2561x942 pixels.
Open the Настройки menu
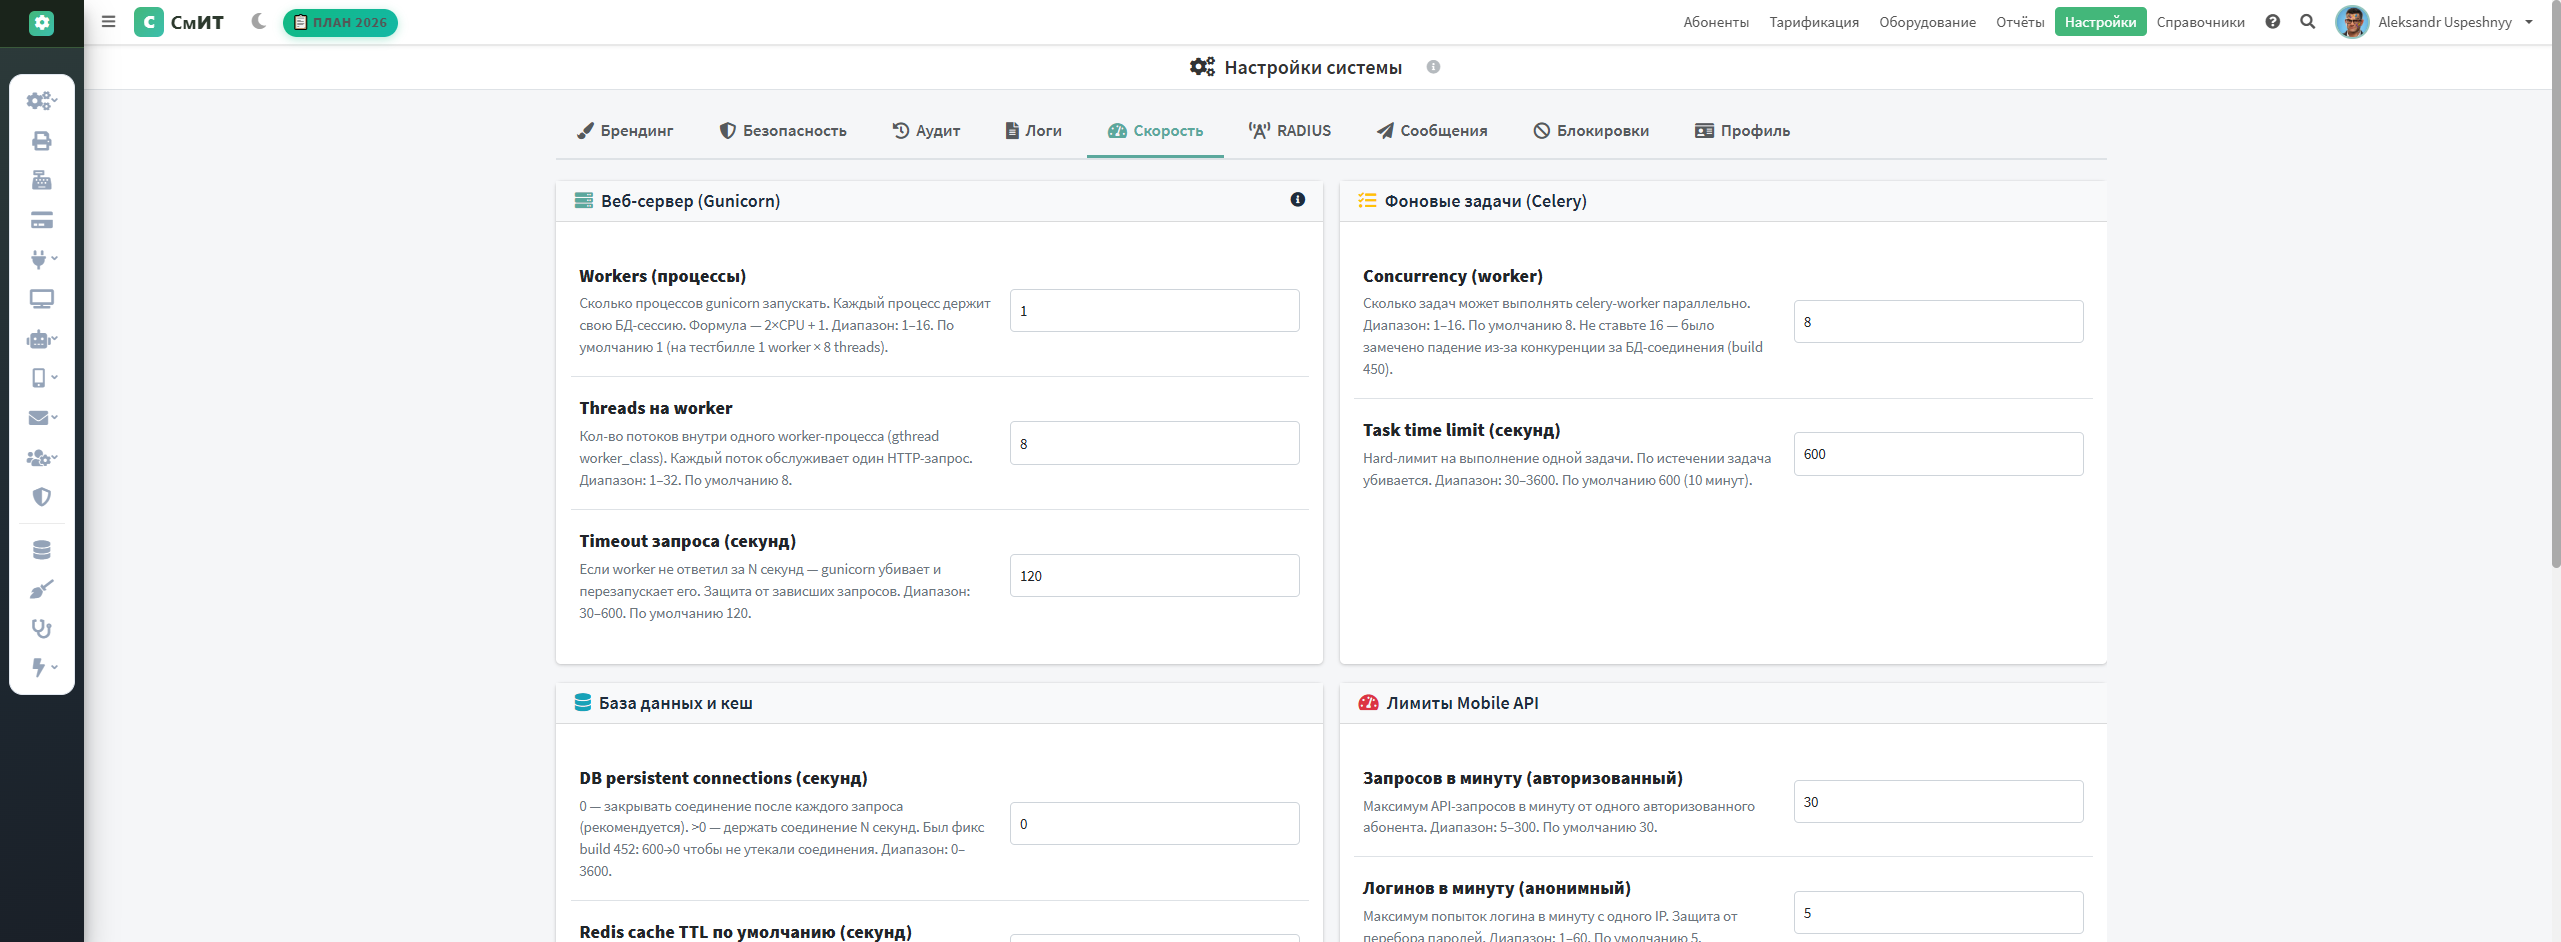coord(2100,22)
